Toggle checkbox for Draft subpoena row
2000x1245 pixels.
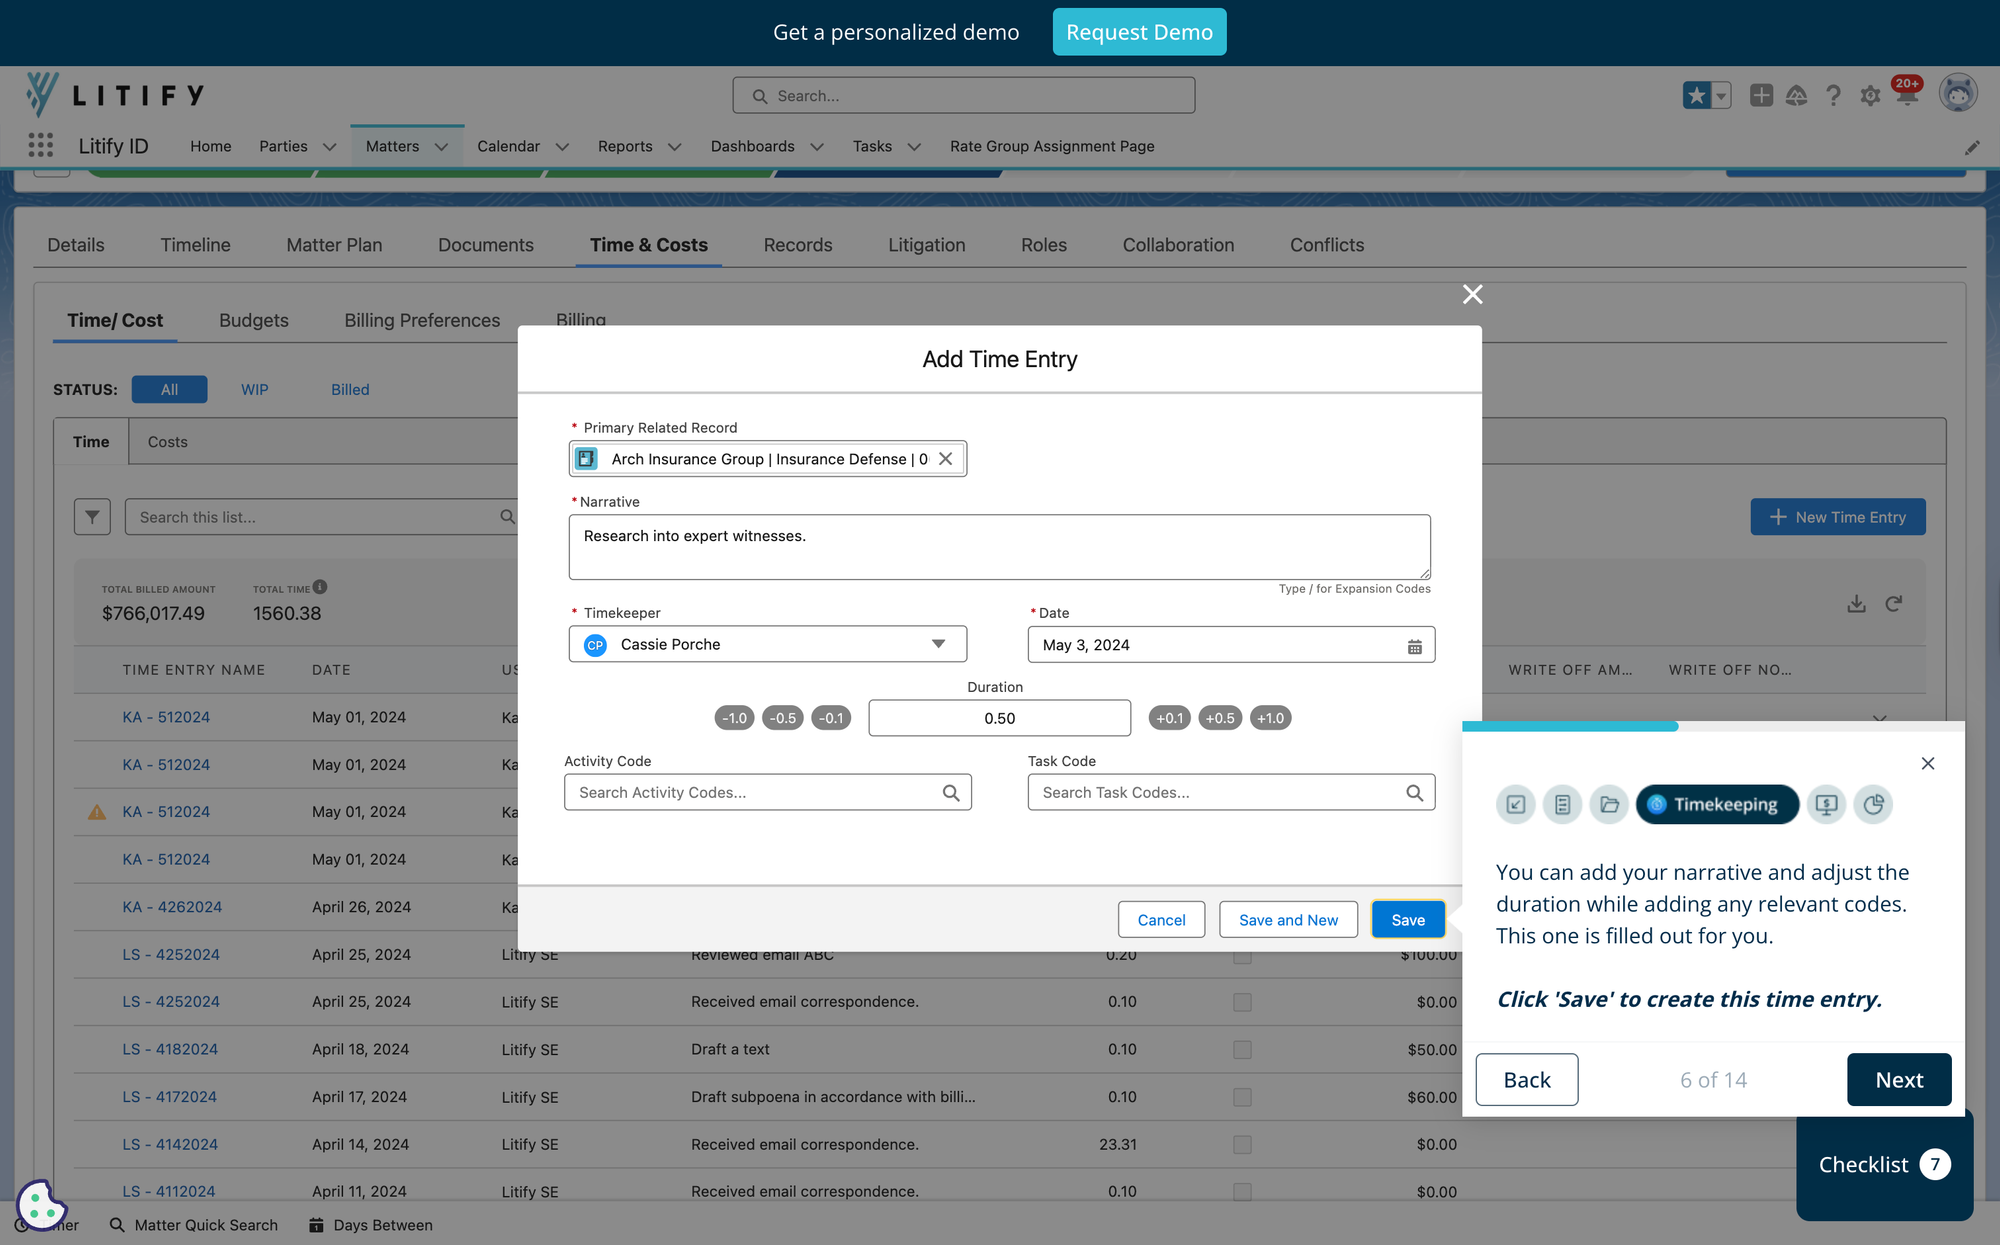[x=1242, y=1097]
